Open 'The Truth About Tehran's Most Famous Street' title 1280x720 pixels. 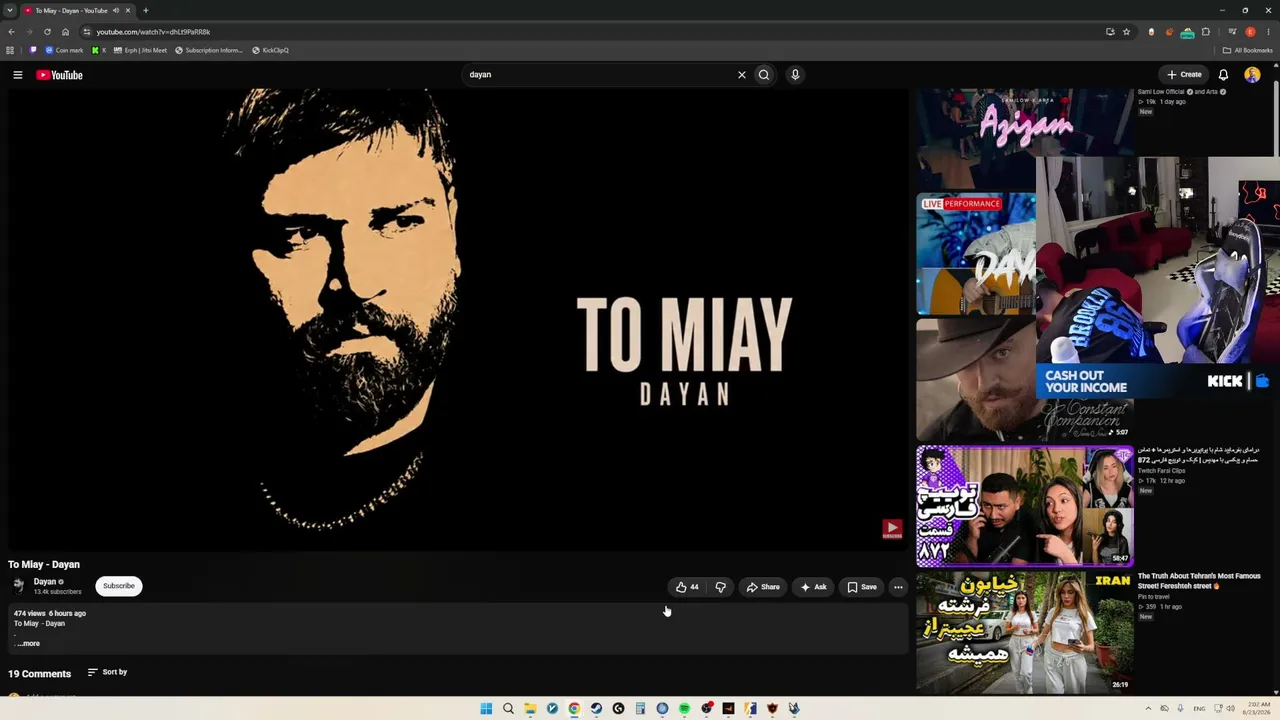(x=1199, y=581)
